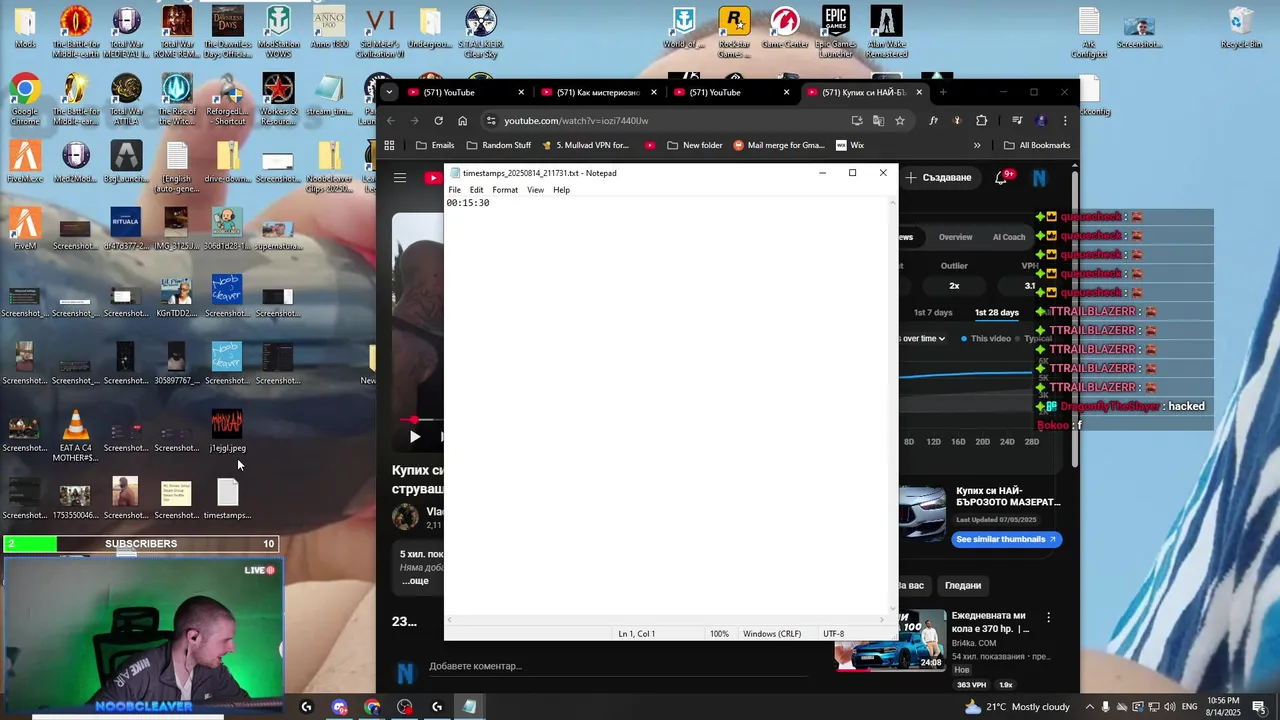Open the Emails bookmark folder
1280x720 pixels.
pos(435,145)
